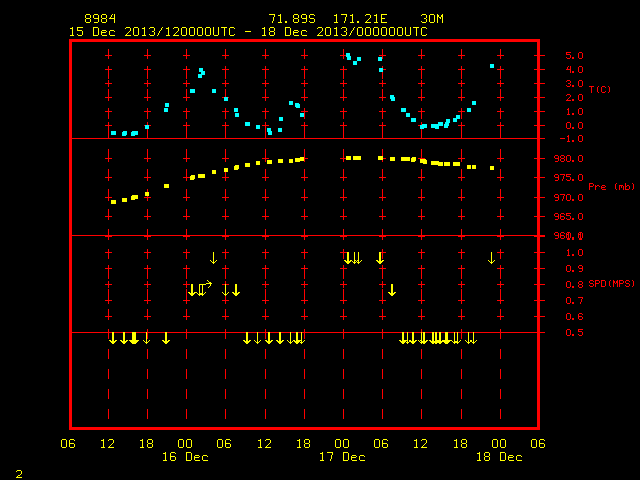640x480 pixels.
Task: Select the page number 2 in the corner
Action: 19,474
